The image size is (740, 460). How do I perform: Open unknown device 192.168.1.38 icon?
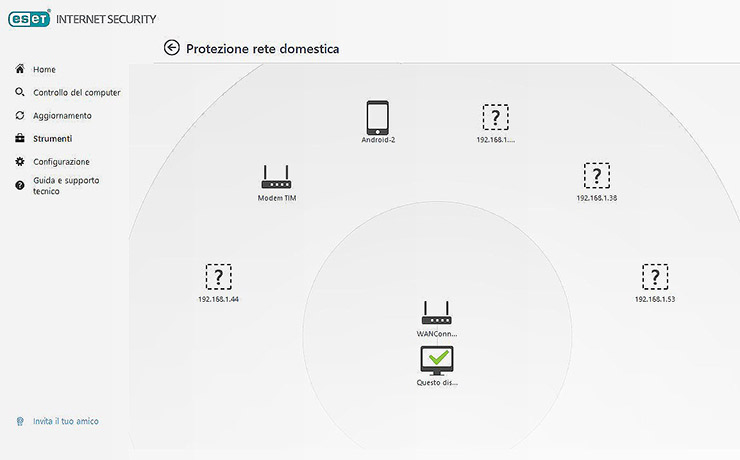coord(597,176)
